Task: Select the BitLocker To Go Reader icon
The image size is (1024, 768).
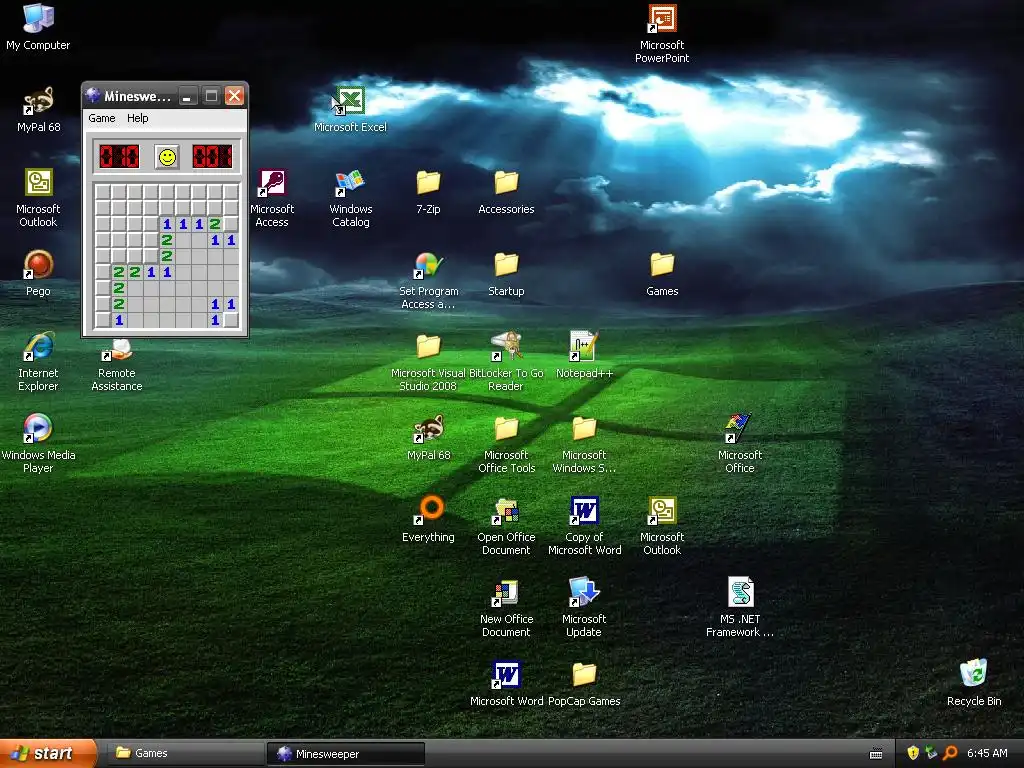Action: [506, 362]
